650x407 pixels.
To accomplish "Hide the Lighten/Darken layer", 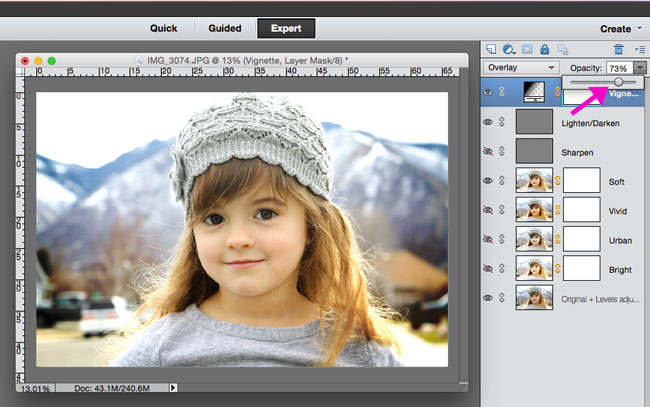I will 488,122.
